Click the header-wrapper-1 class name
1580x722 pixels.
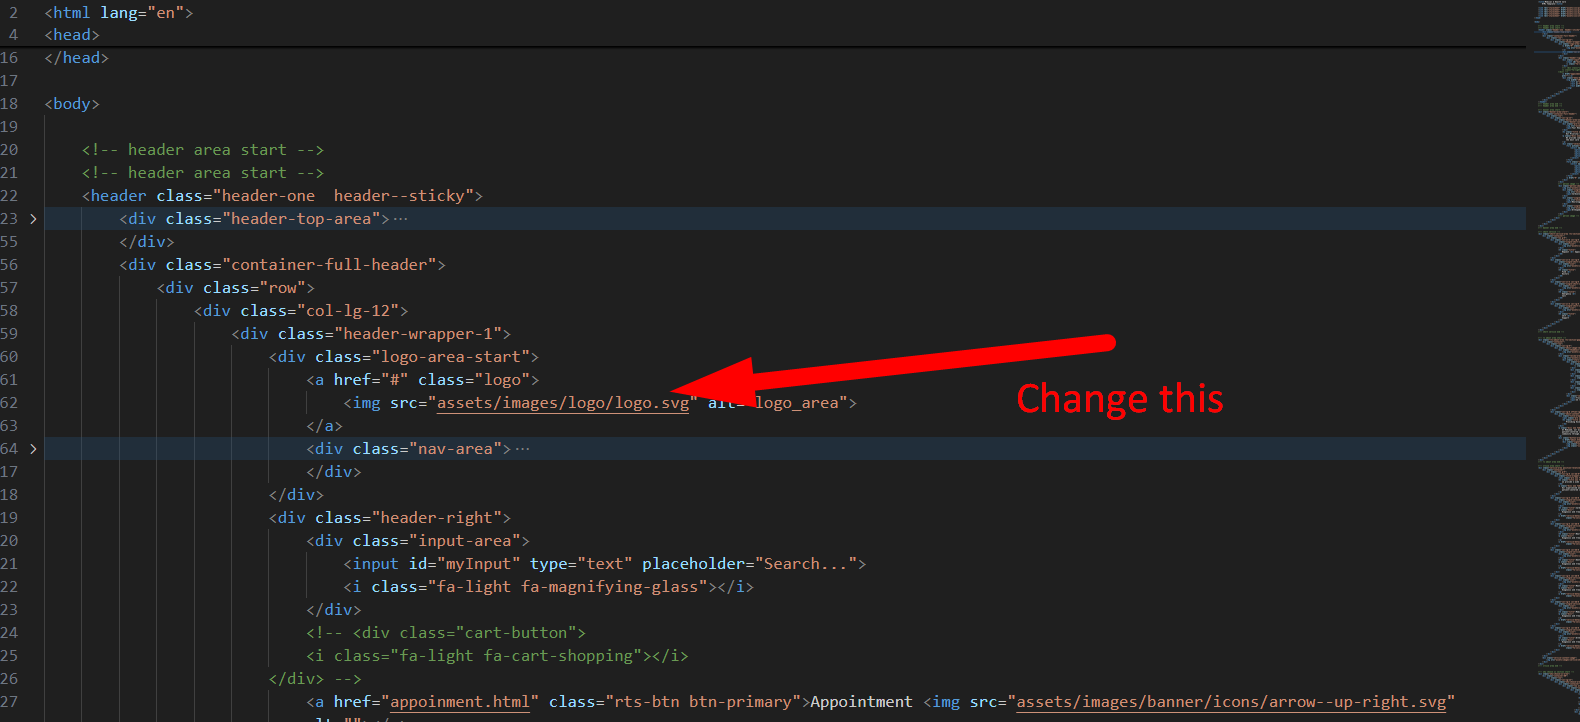[x=422, y=334]
